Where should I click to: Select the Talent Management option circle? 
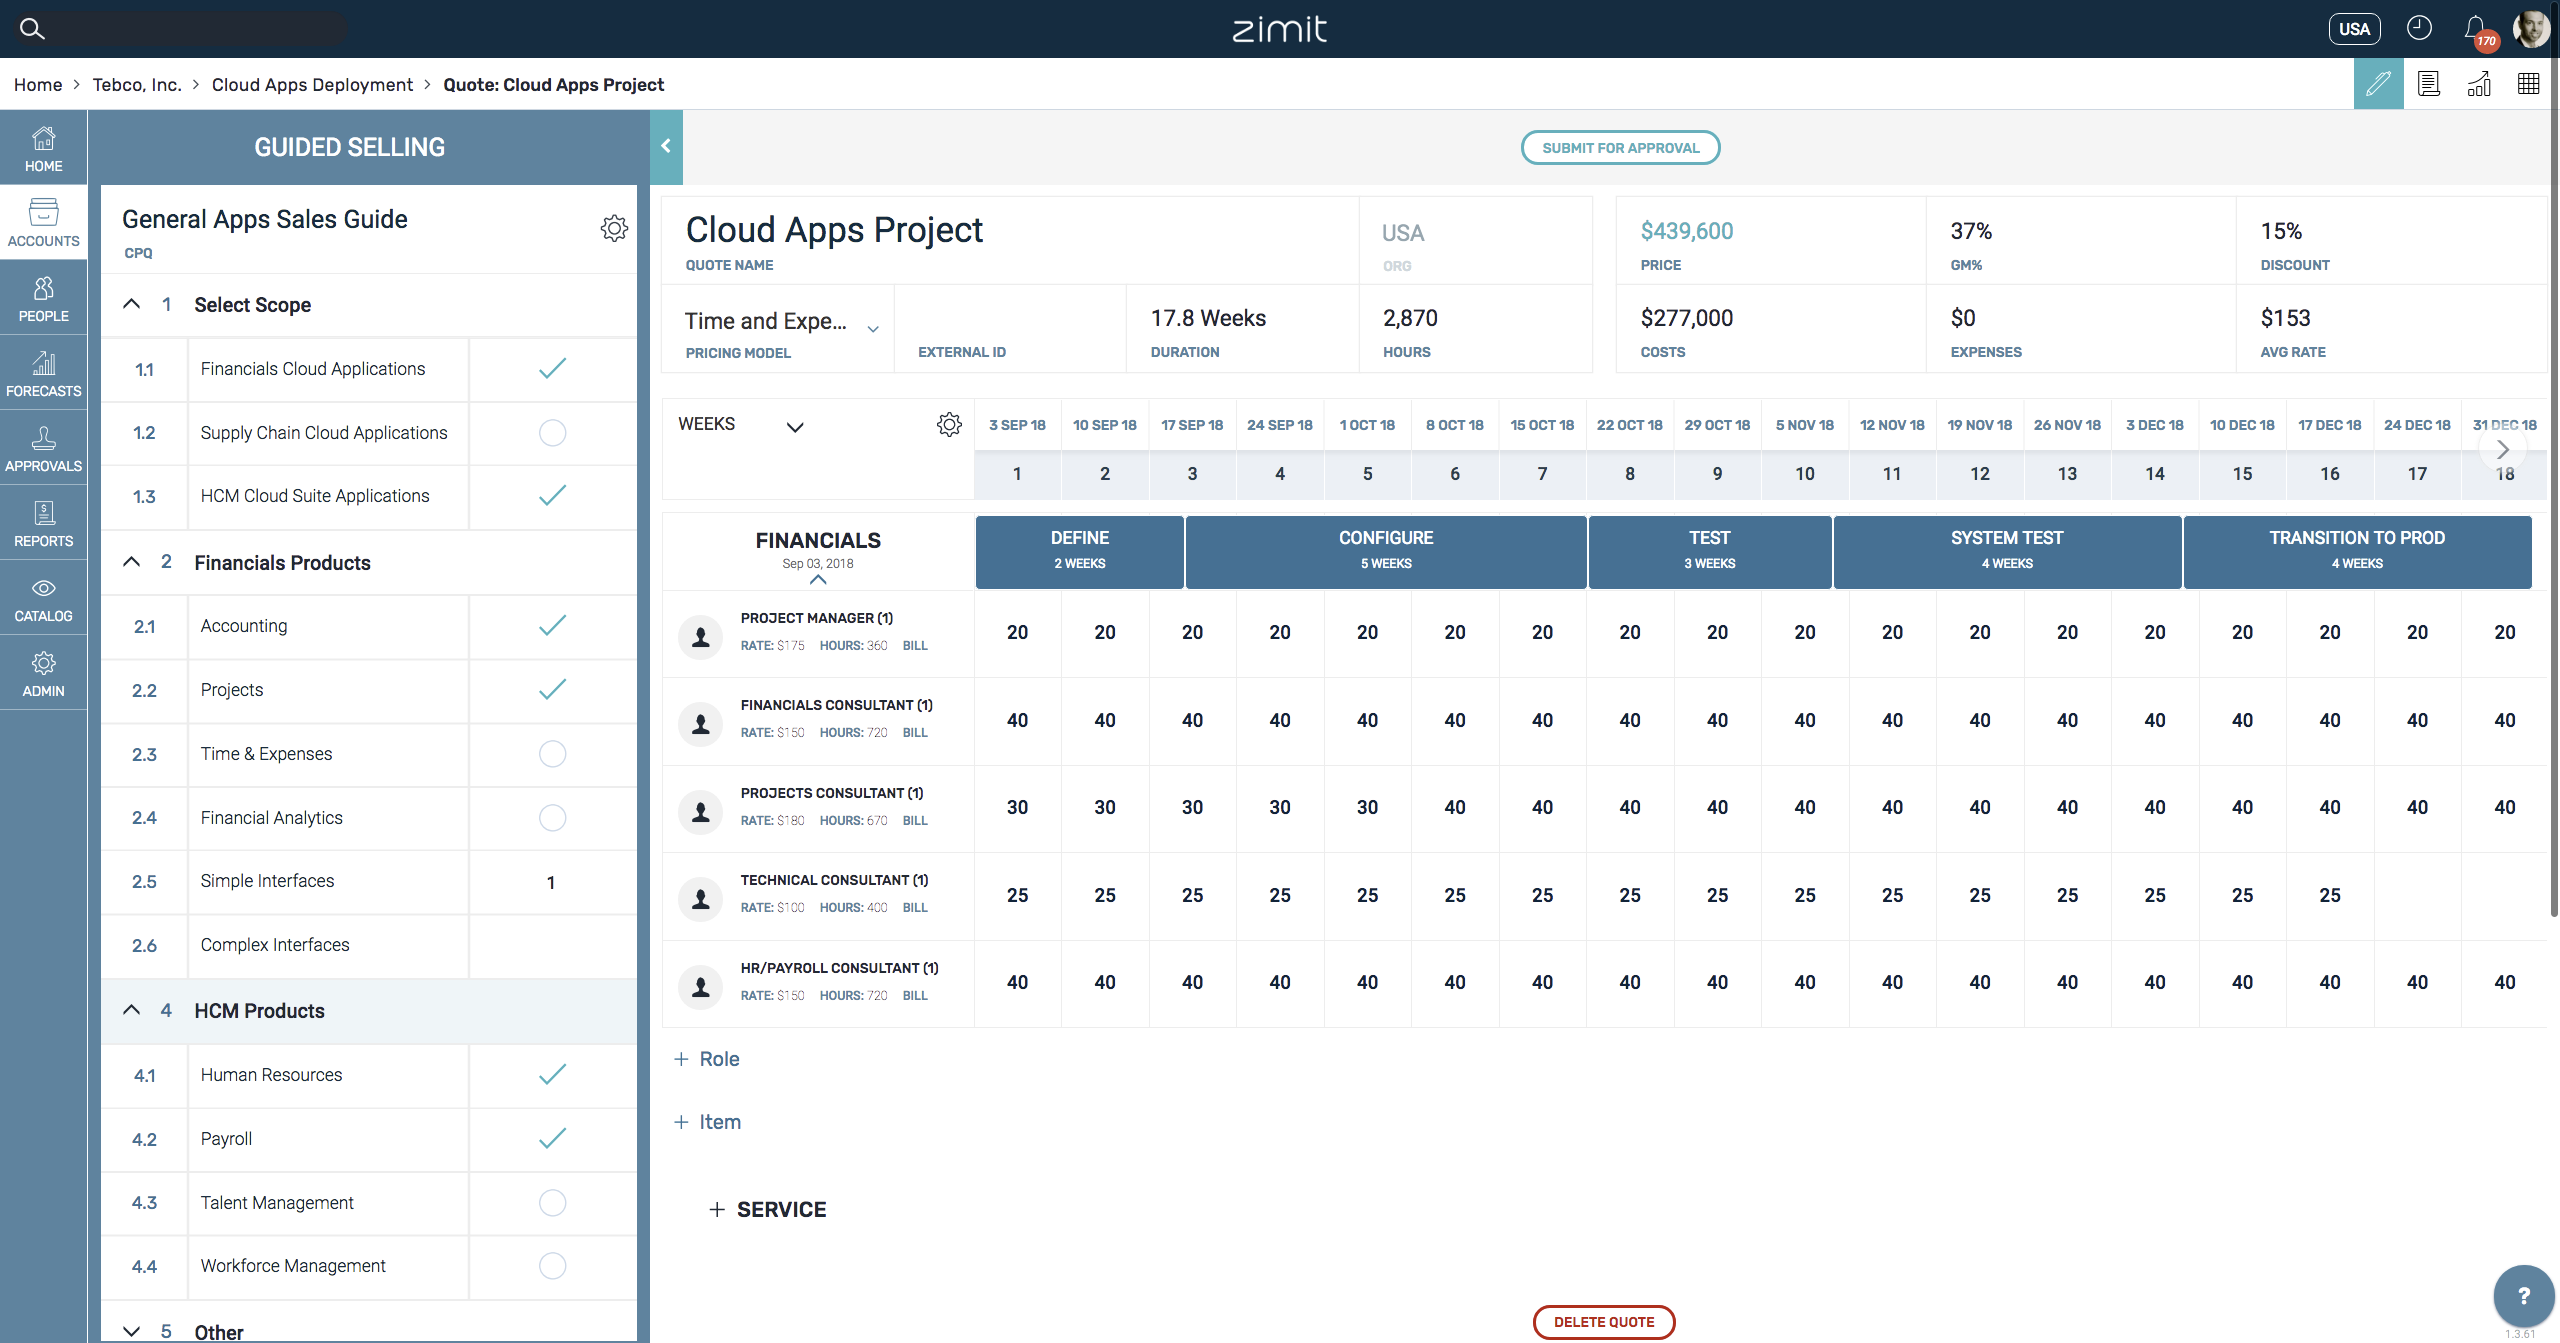[x=552, y=1202]
